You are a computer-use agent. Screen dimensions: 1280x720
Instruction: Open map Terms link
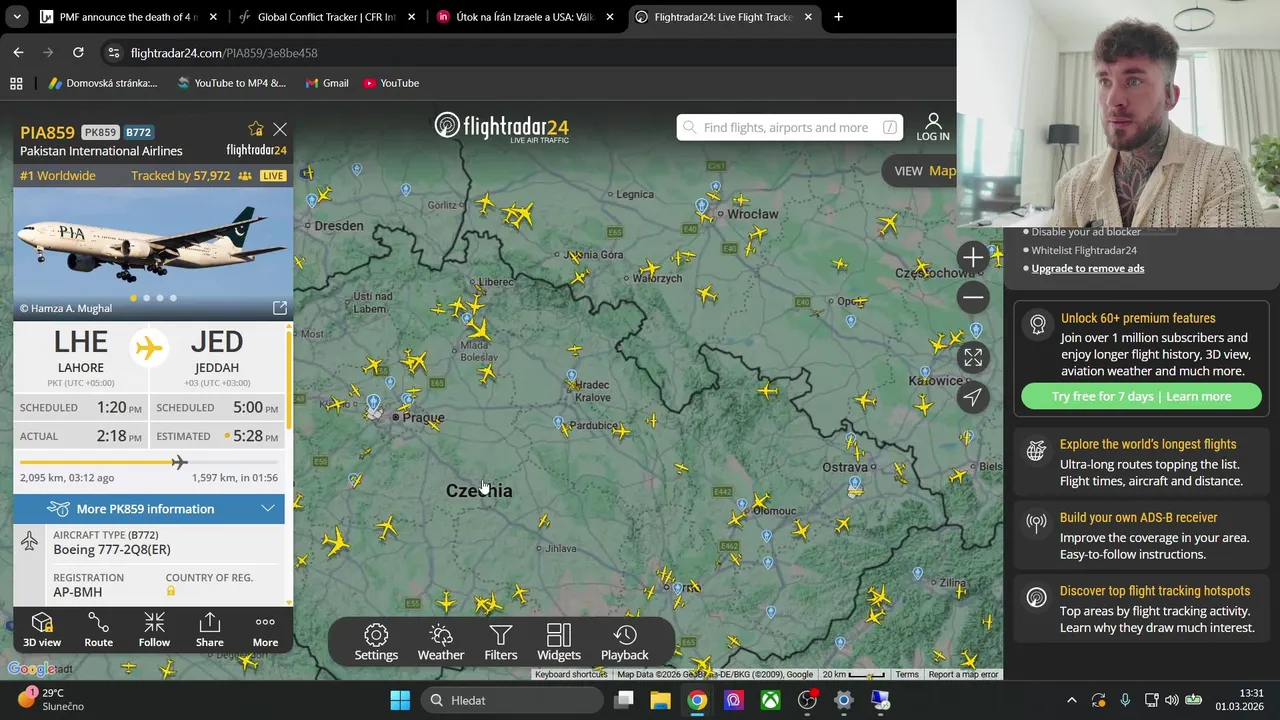pos(907,675)
